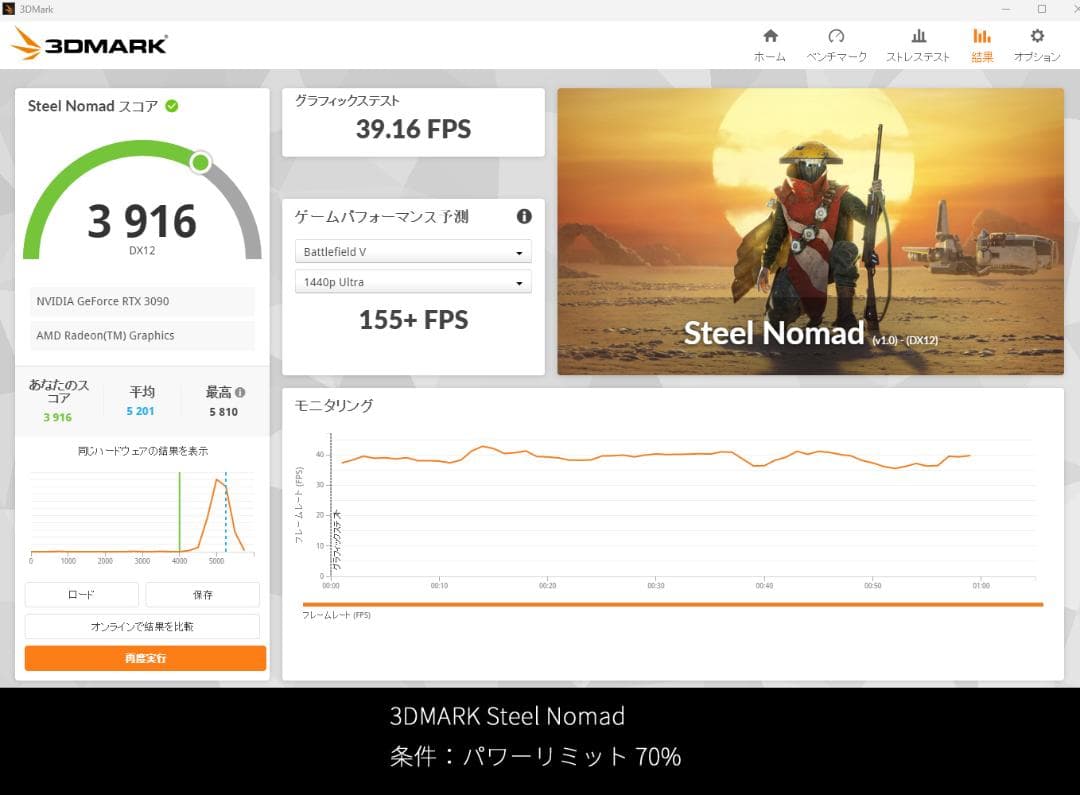The width and height of the screenshot is (1080, 795).
Task: Open the 1440p Ultra resolution dropdown
Action: 412,283
